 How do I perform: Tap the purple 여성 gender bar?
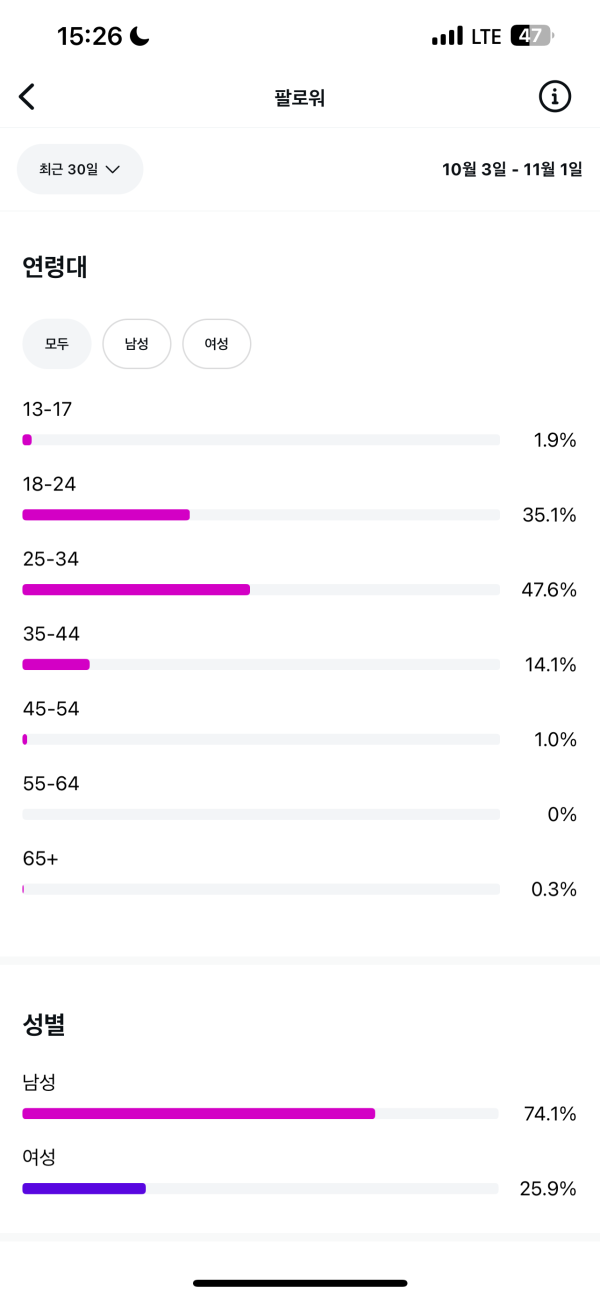(84, 1188)
